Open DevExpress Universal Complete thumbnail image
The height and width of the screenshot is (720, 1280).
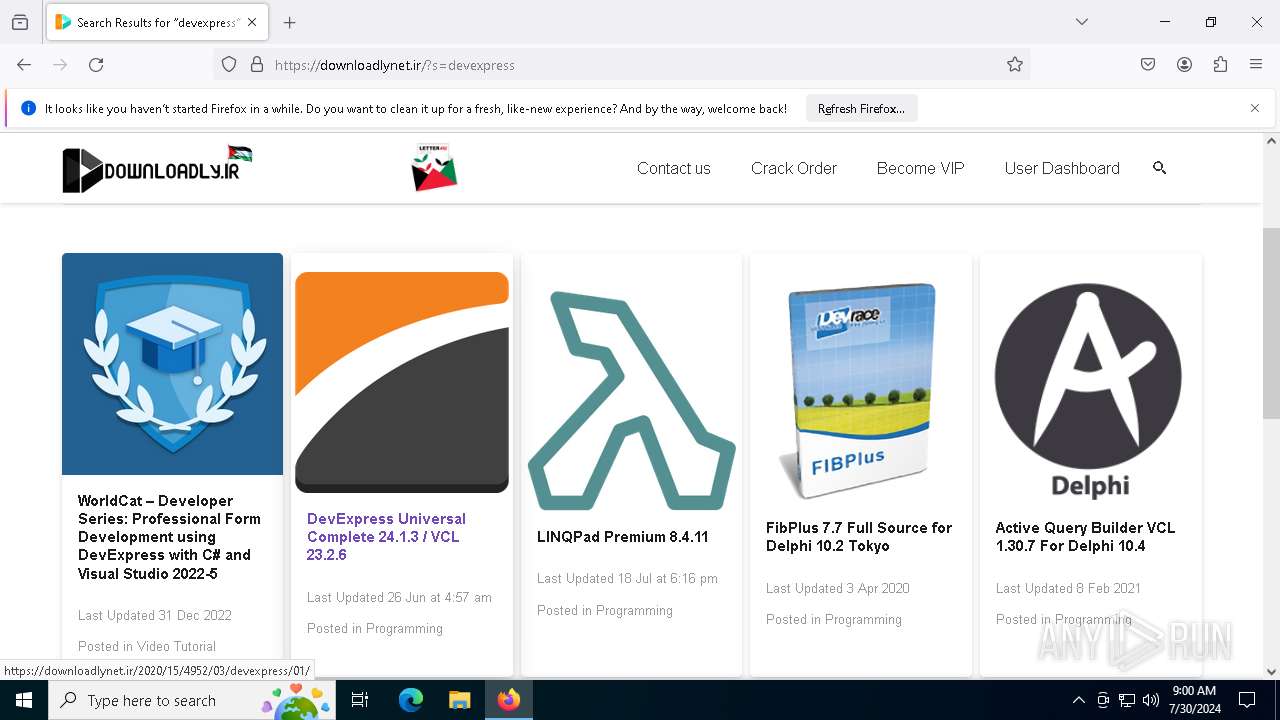tap(402, 382)
